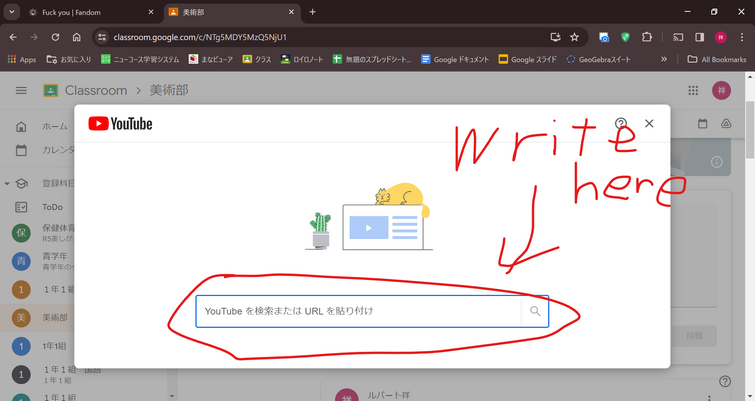
Task: Go forward in browser history
Action: coord(34,37)
